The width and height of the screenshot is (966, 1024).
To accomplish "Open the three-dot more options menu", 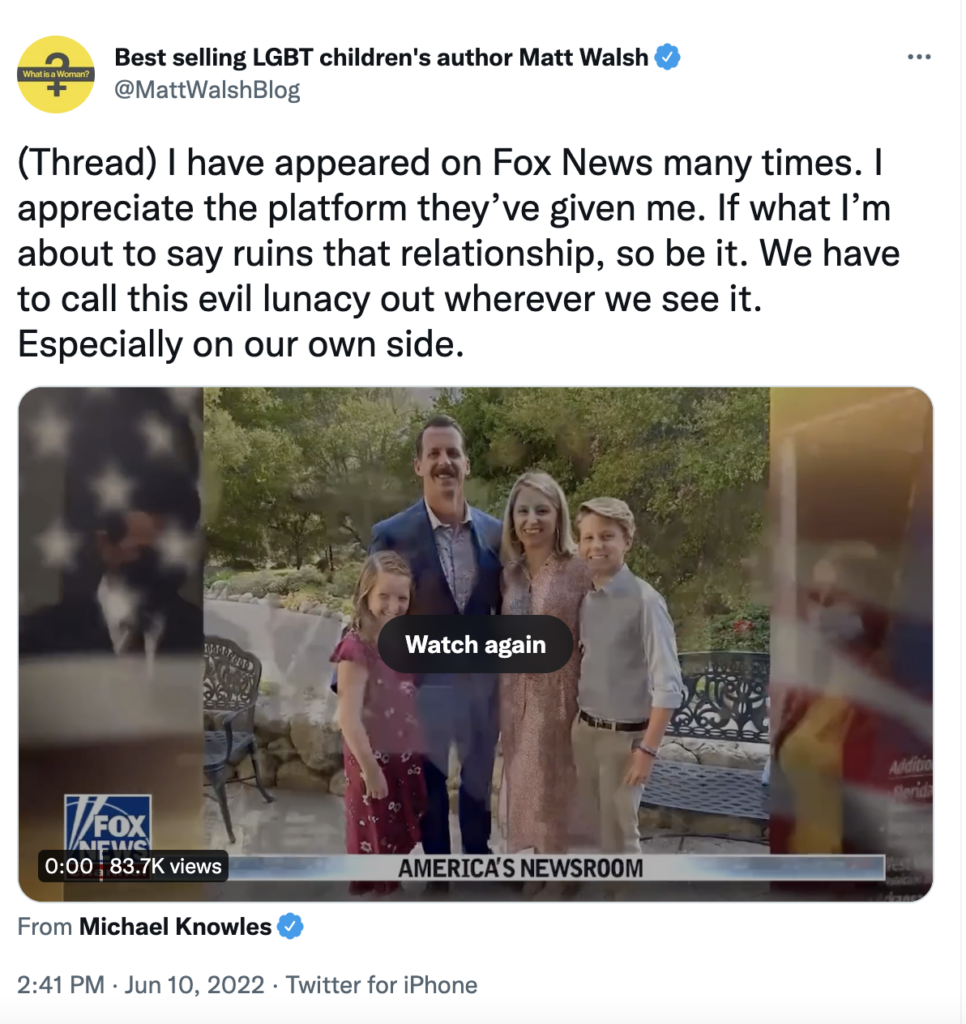I will 919,57.
